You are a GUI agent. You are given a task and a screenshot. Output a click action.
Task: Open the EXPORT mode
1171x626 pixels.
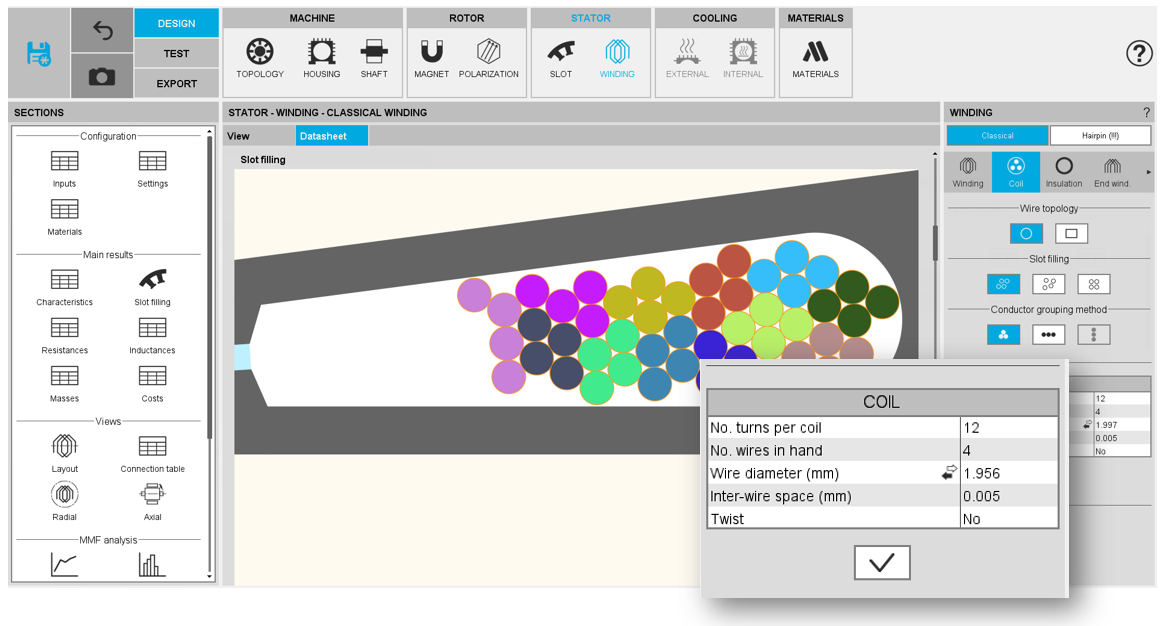(x=176, y=84)
